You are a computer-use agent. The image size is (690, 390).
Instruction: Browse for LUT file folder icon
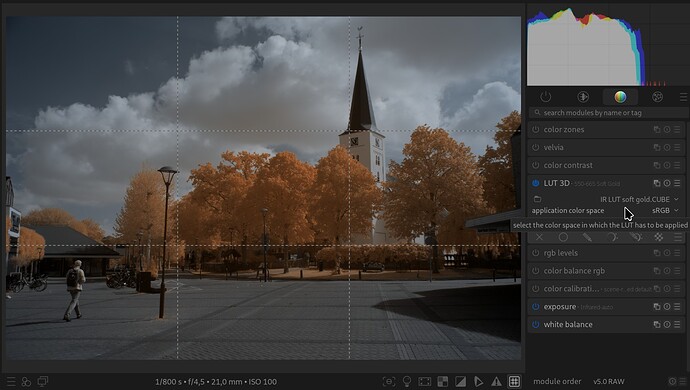tap(537, 199)
